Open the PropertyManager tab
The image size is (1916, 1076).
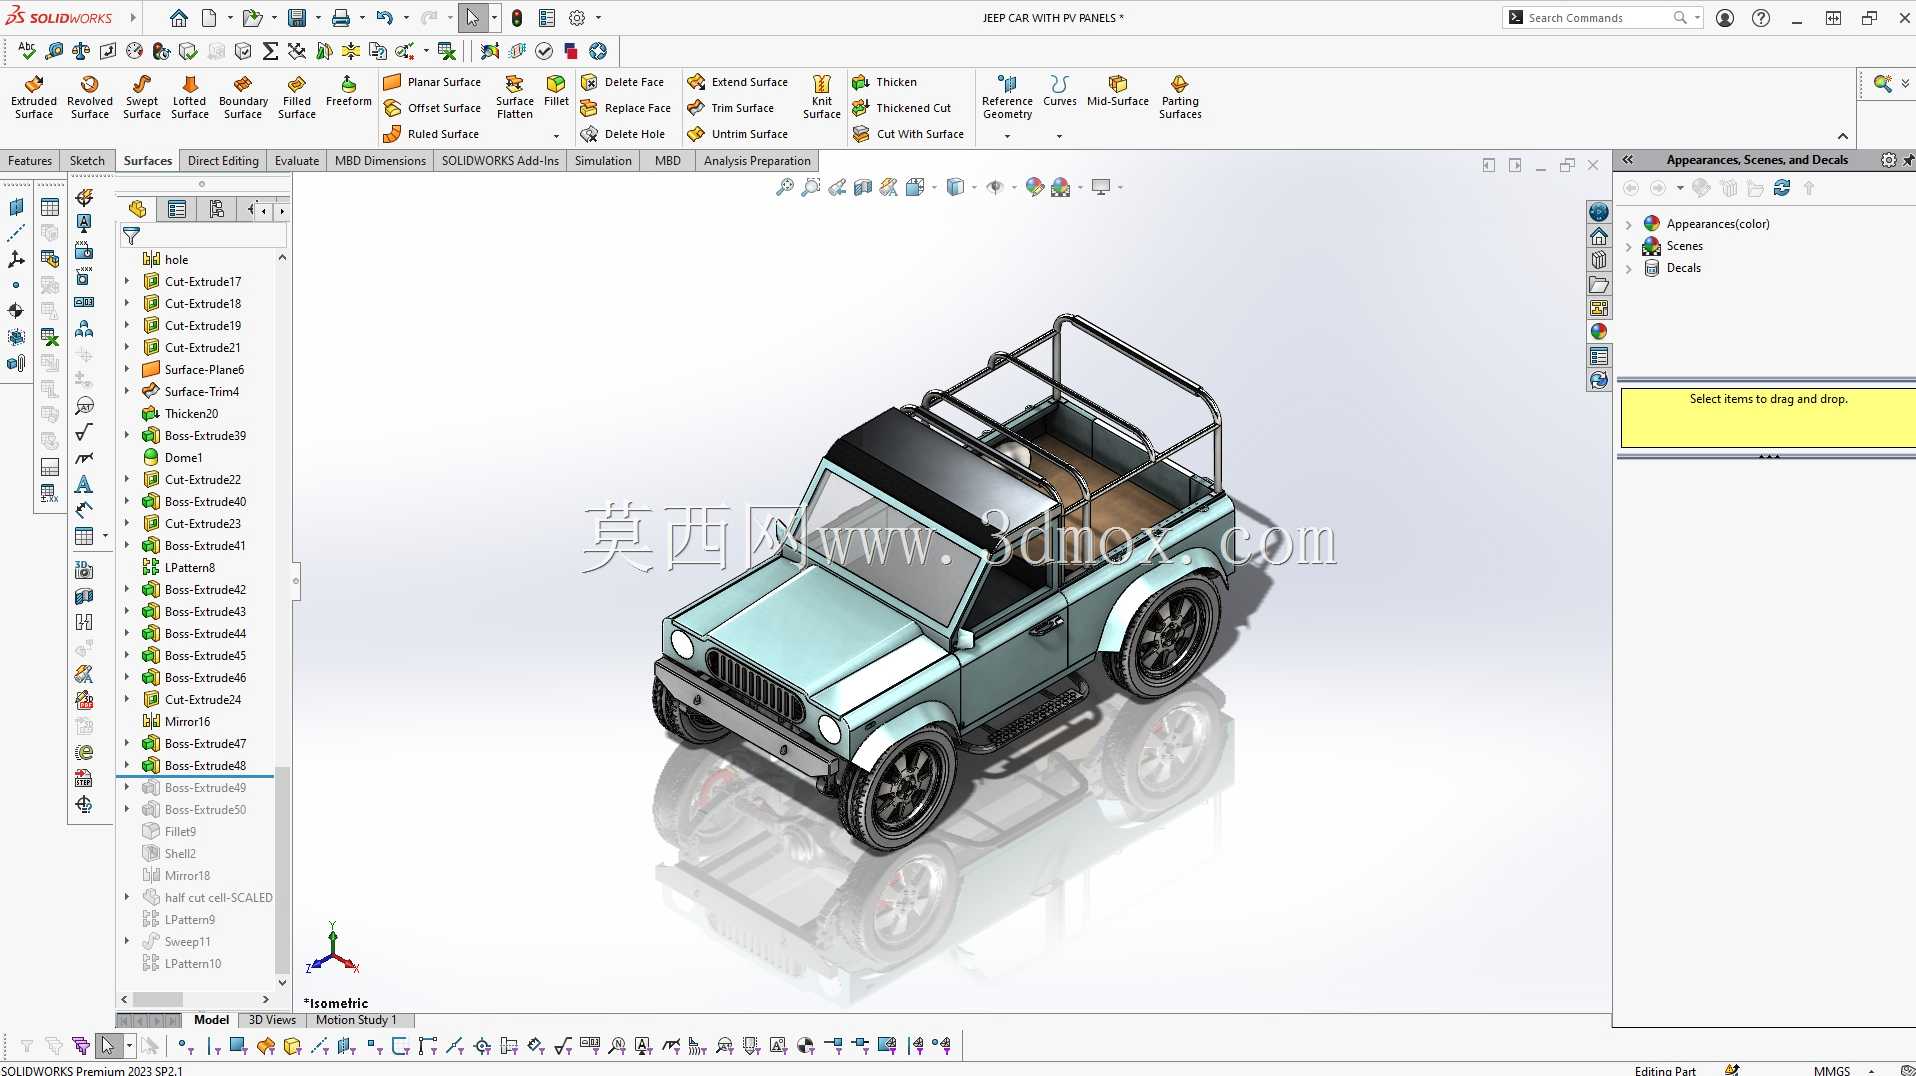(x=177, y=209)
